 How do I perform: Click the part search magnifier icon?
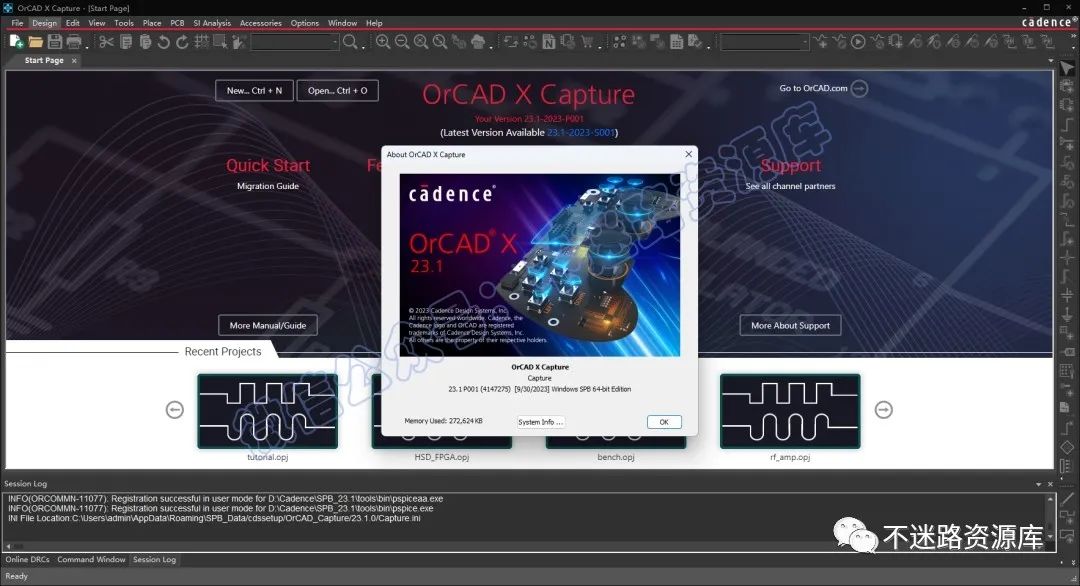tap(350, 42)
